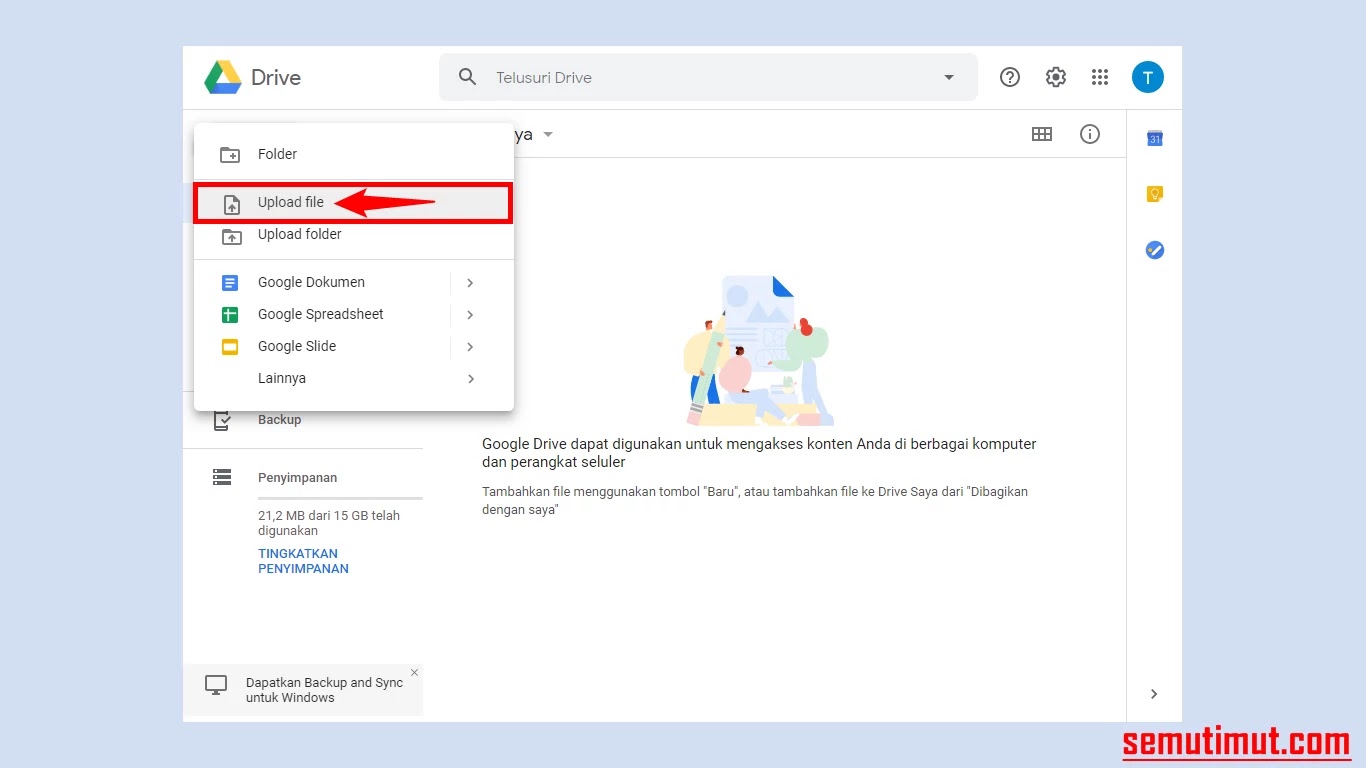
Task: Switch to grid view layout icon
Action: tap(1042, 134)
